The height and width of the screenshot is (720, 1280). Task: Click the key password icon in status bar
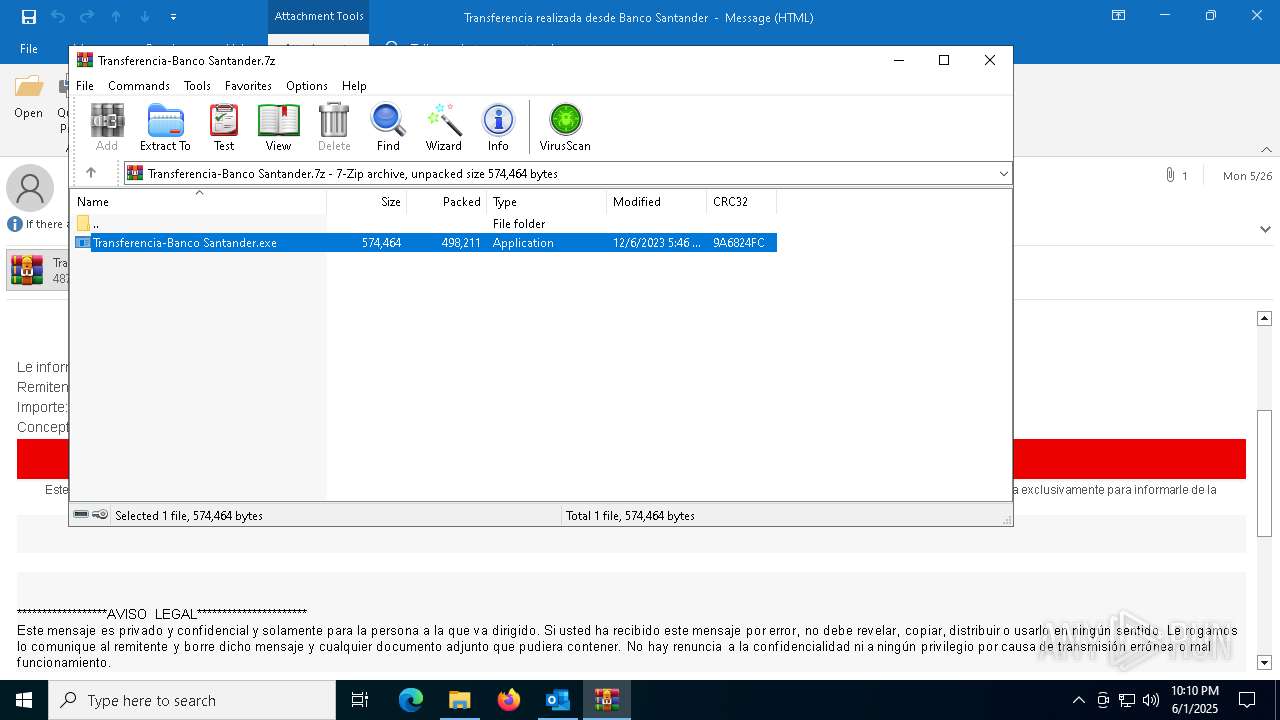pyautogui.click(x=100, y=515)
